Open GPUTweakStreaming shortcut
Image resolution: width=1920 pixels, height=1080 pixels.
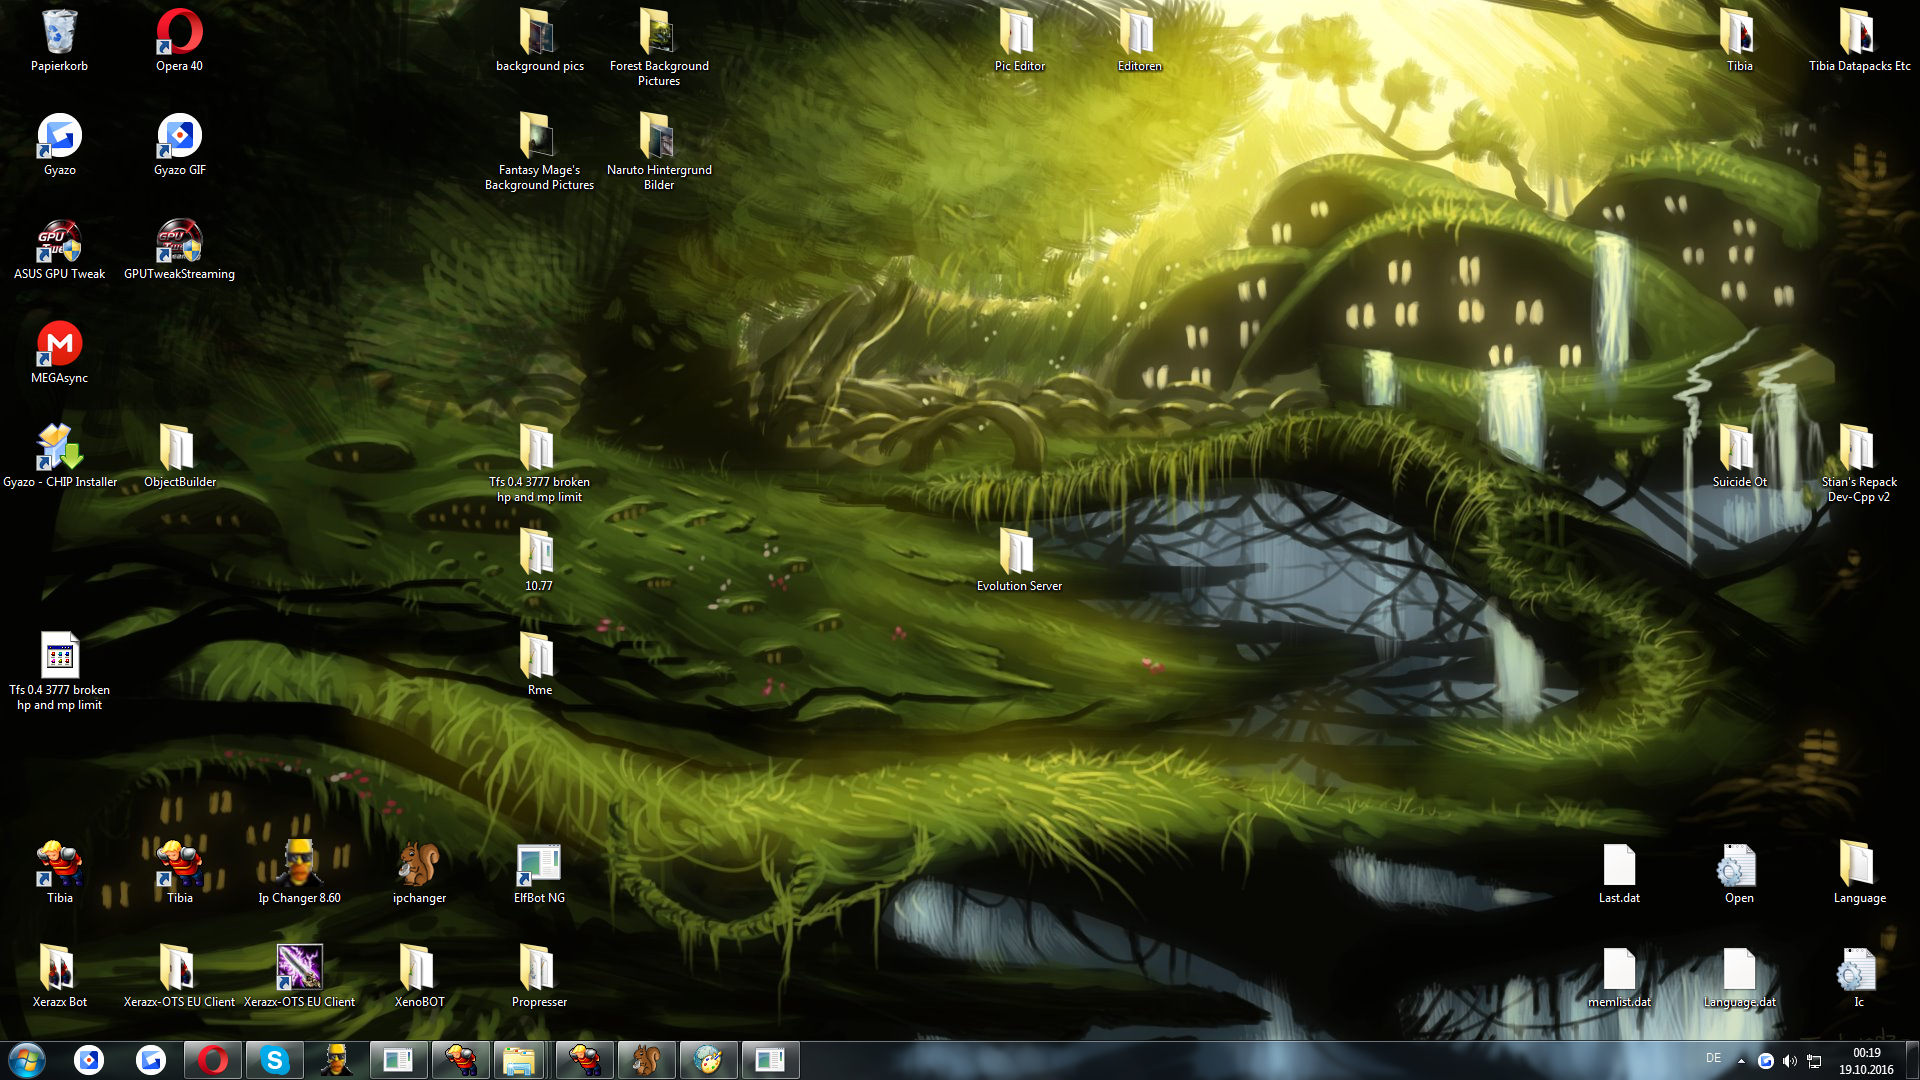(180, 248)
